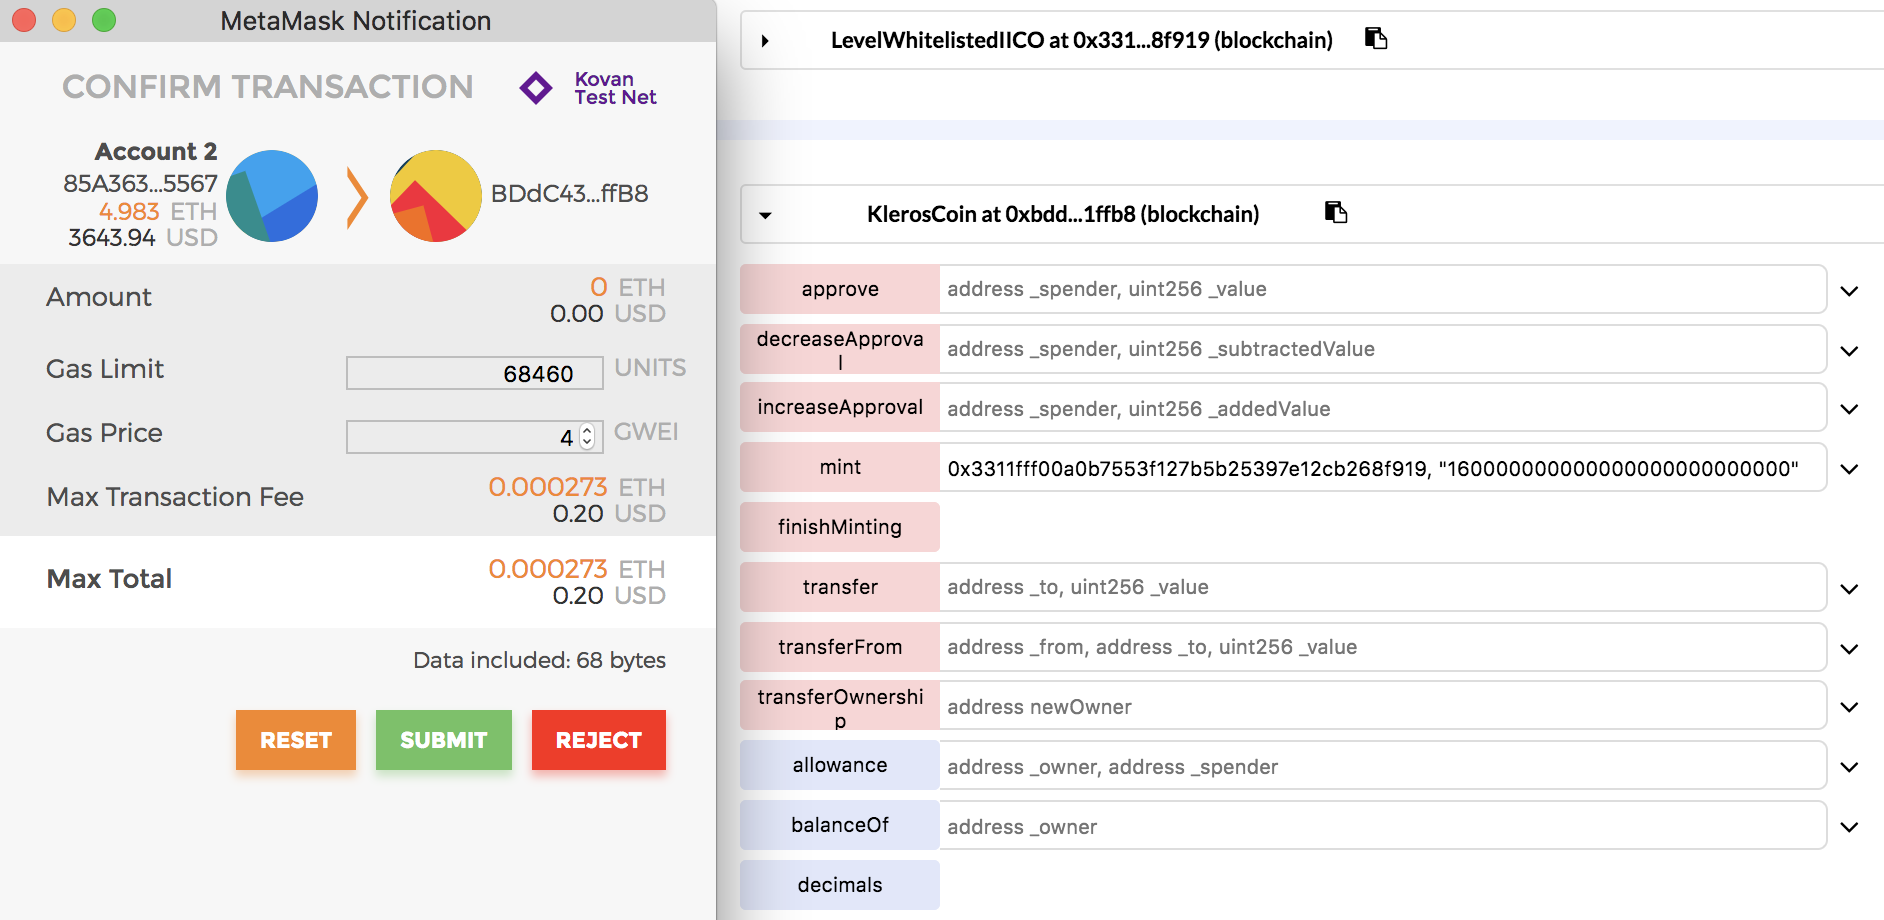
Task: Submit the MetaMask transaction
Action: (x=444, y=740)
